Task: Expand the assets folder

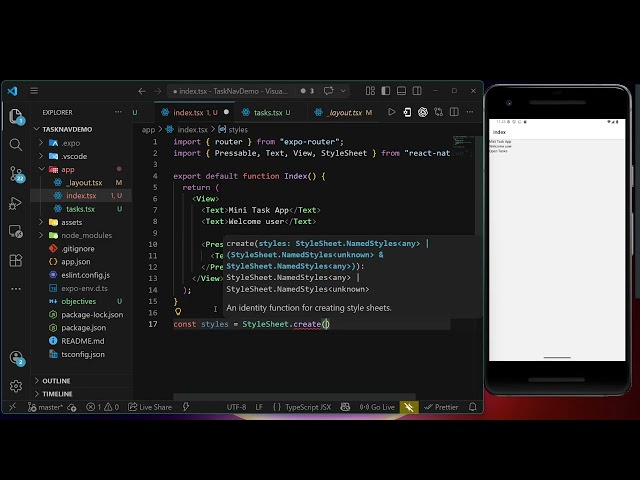Action: (x=41, y=222)
